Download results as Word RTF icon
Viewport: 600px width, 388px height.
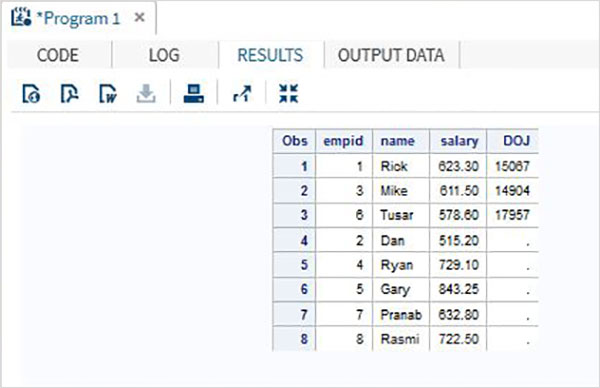(x=108, y=94)
